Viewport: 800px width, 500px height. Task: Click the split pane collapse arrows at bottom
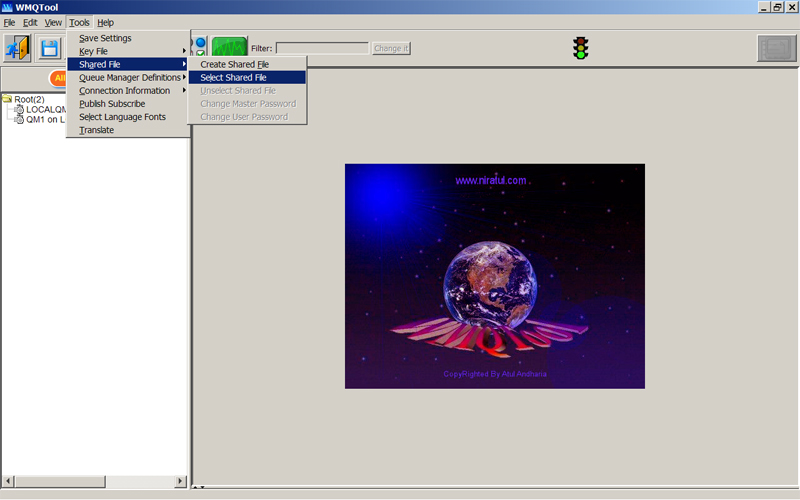tap(198, 487)
